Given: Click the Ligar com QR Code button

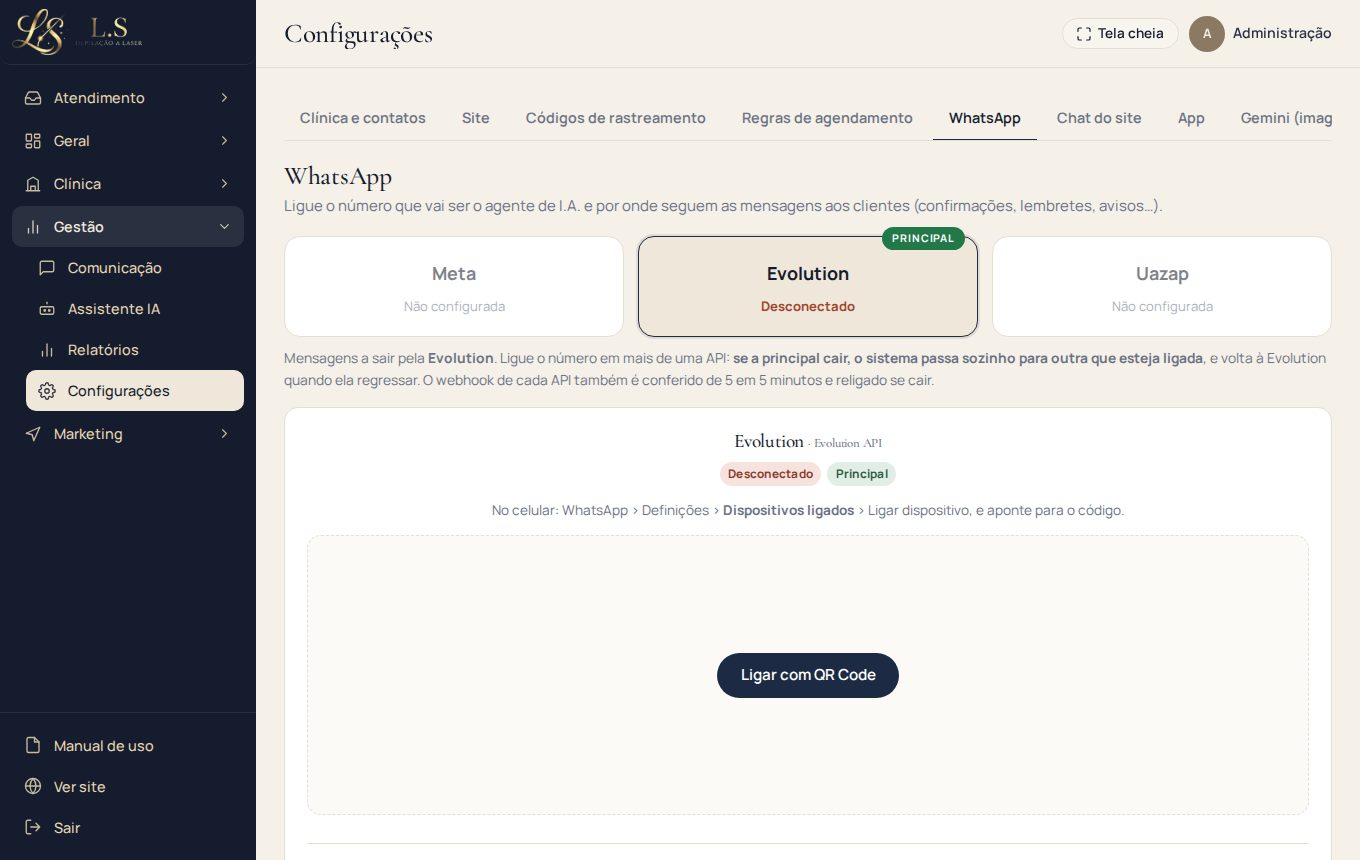Looking at the screenshot, I should 808,675.
